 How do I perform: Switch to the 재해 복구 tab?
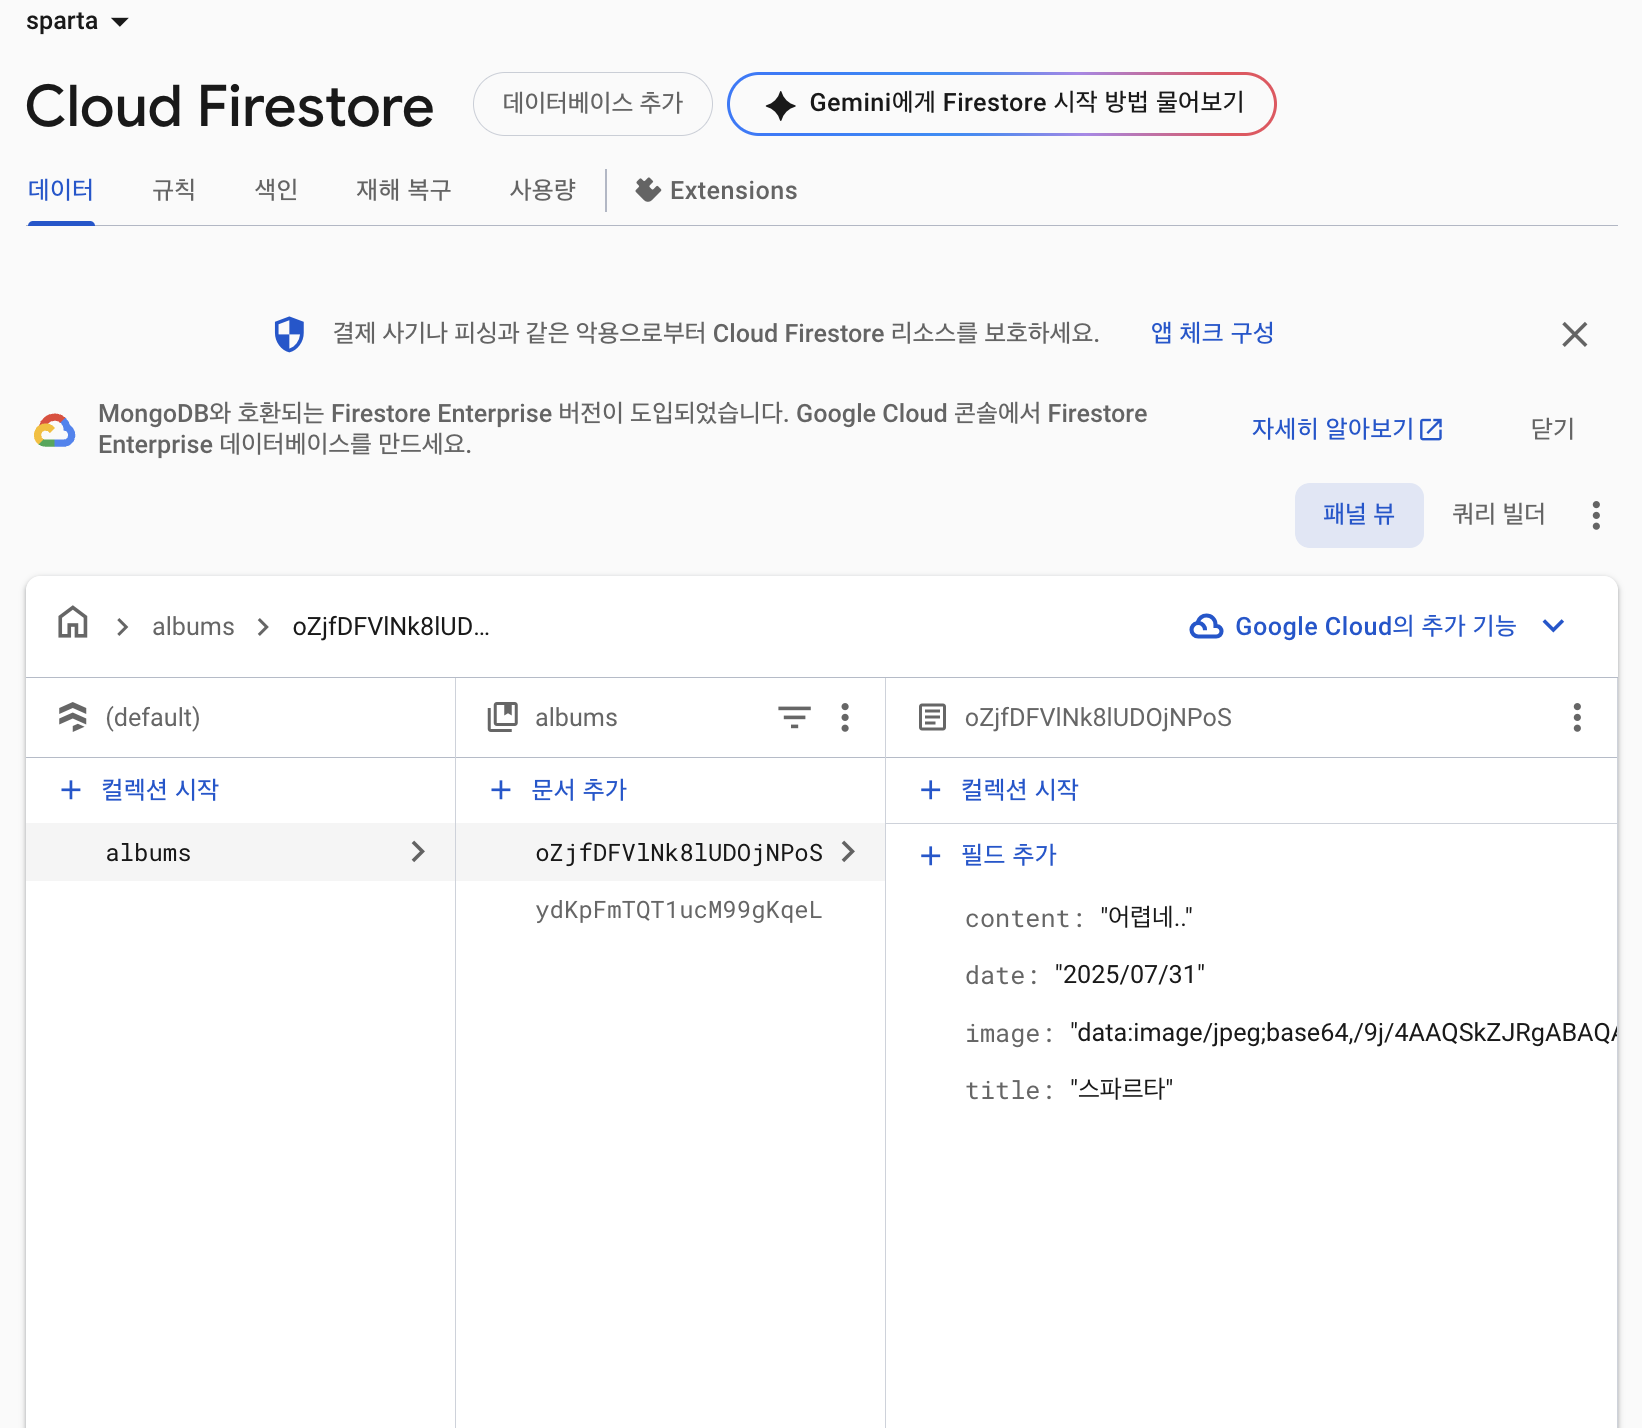[x=404, y=190]
